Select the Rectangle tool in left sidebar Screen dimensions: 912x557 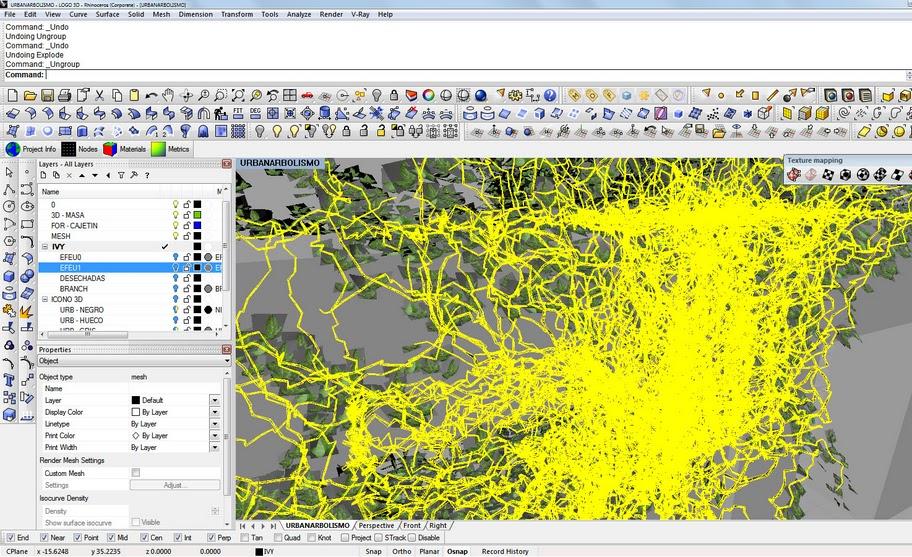coord(27,224)
